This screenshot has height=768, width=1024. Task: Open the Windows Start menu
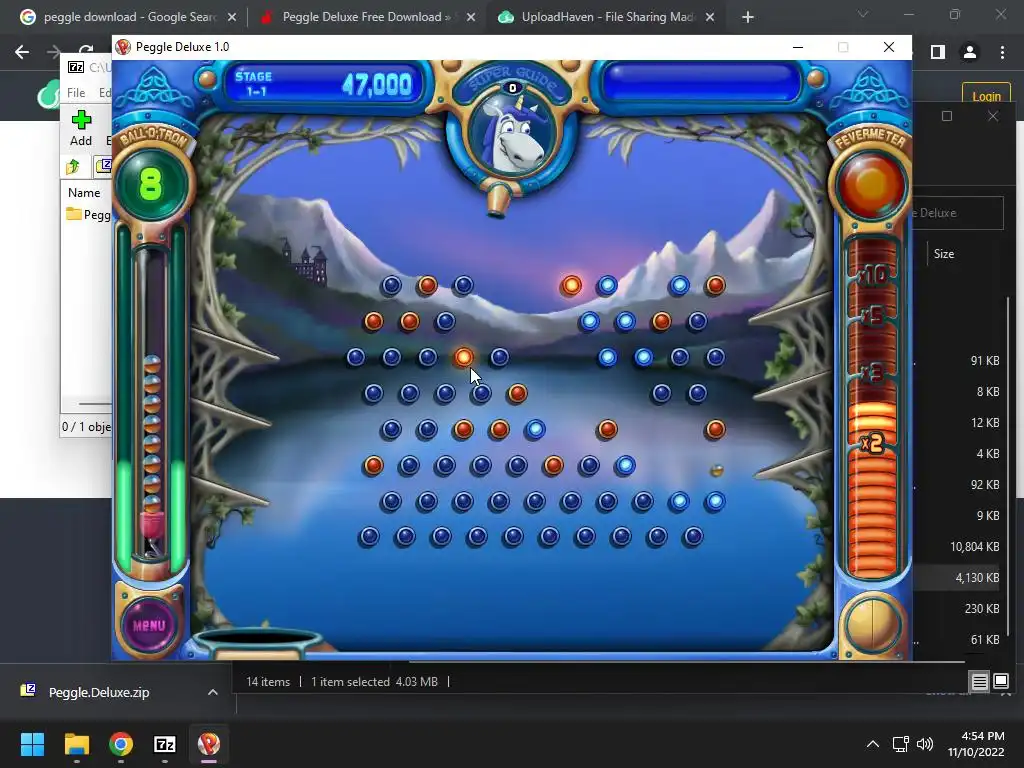coord(32,744)
